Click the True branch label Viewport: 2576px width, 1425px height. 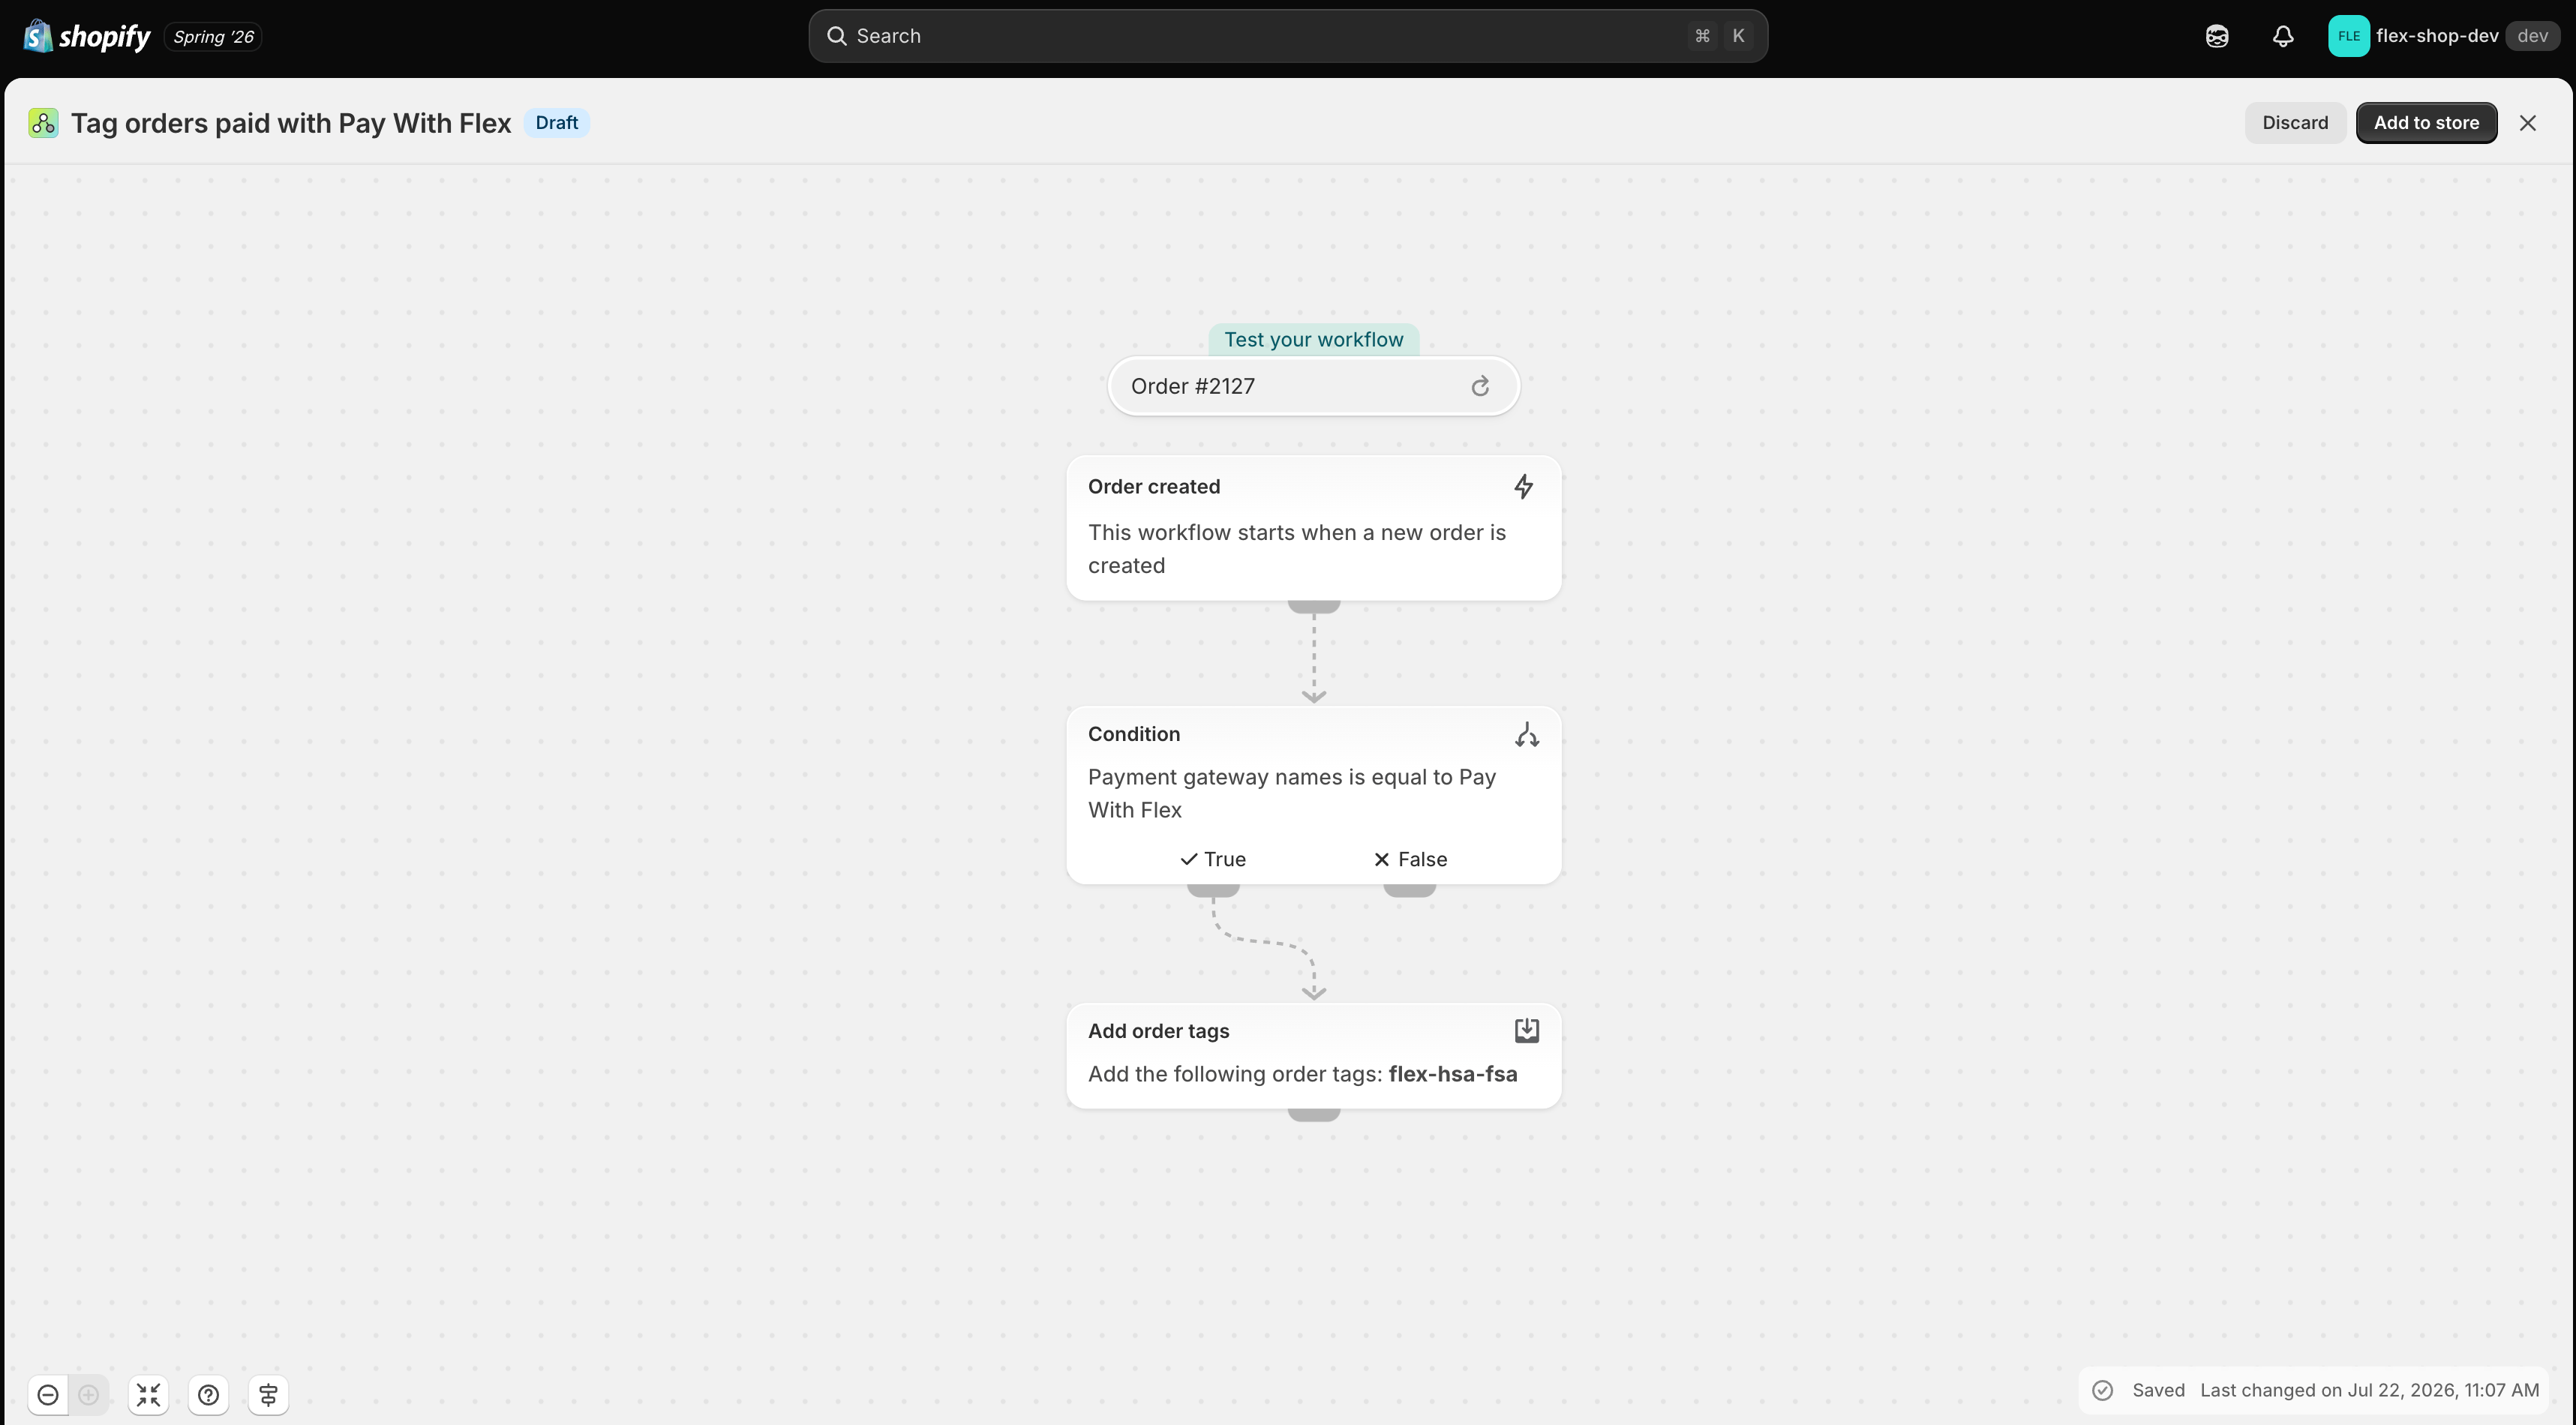(x=1213, y=859)
